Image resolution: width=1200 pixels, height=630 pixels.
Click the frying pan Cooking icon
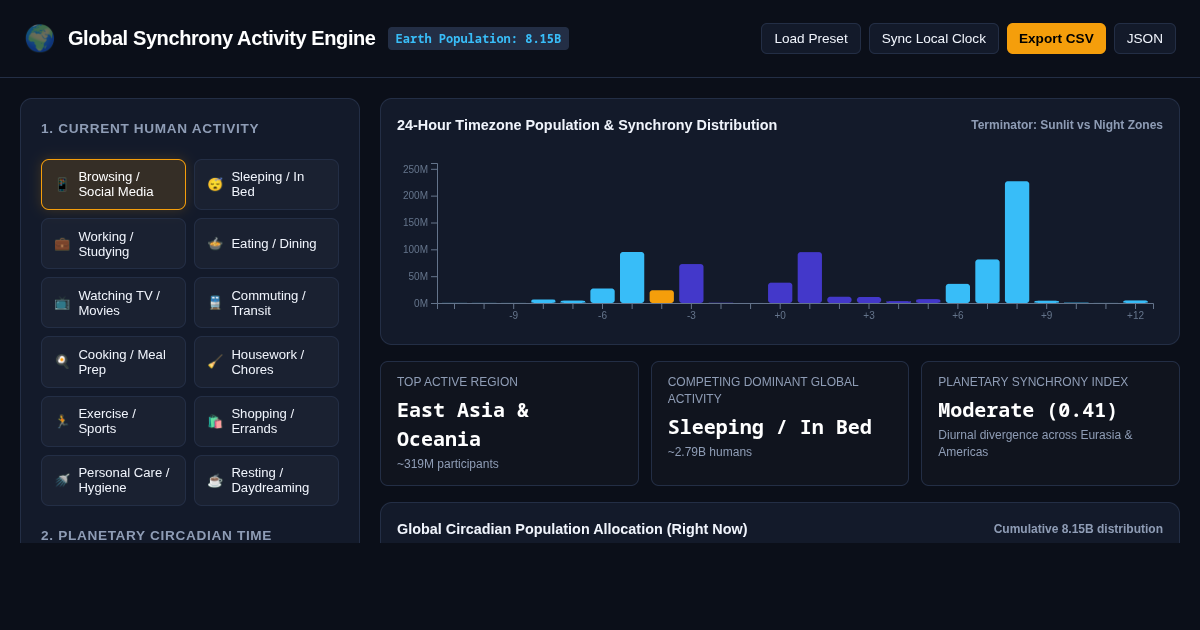point(62,362)
